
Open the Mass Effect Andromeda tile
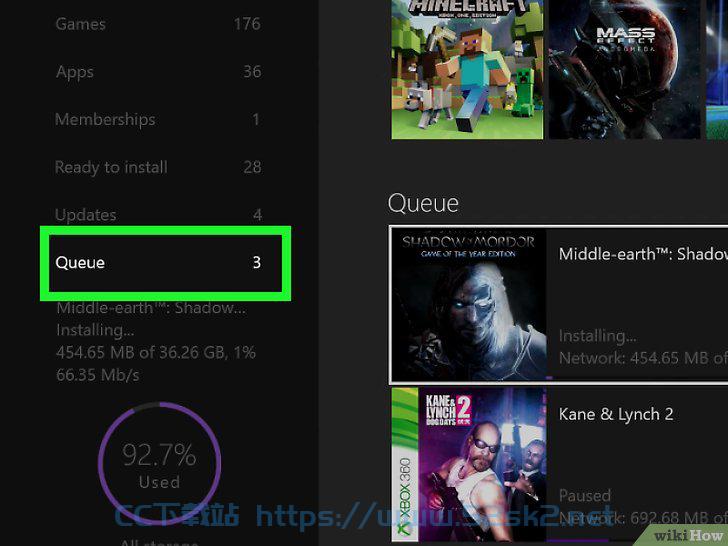point(624,70)
